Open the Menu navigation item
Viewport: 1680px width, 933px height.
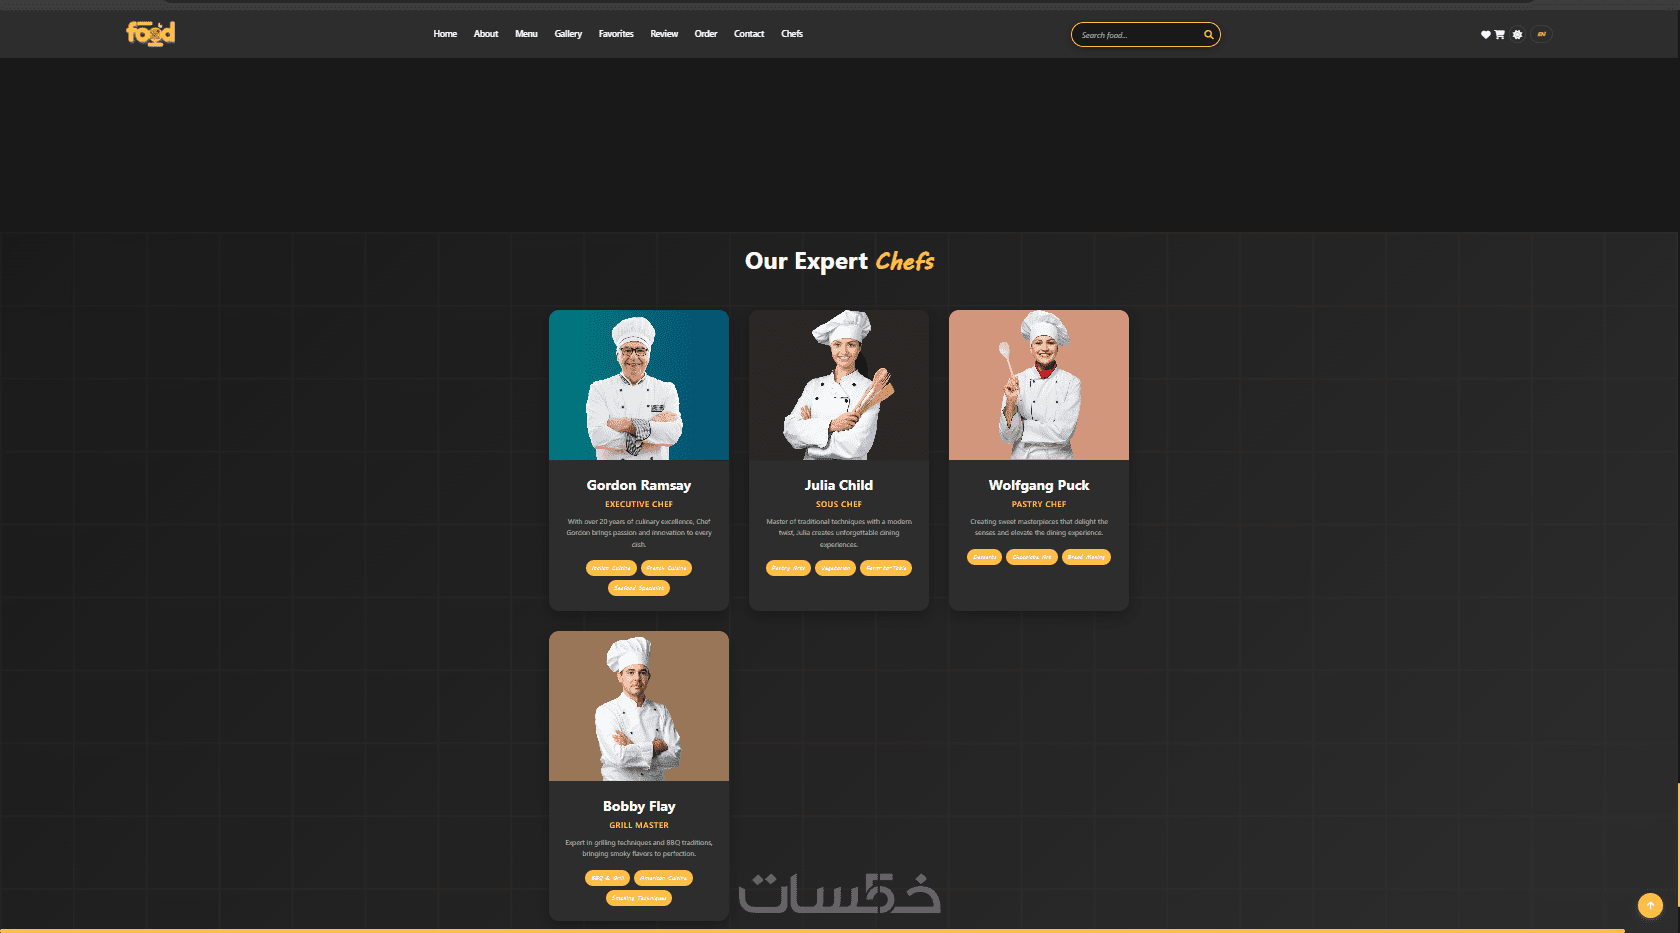[526, 34]
